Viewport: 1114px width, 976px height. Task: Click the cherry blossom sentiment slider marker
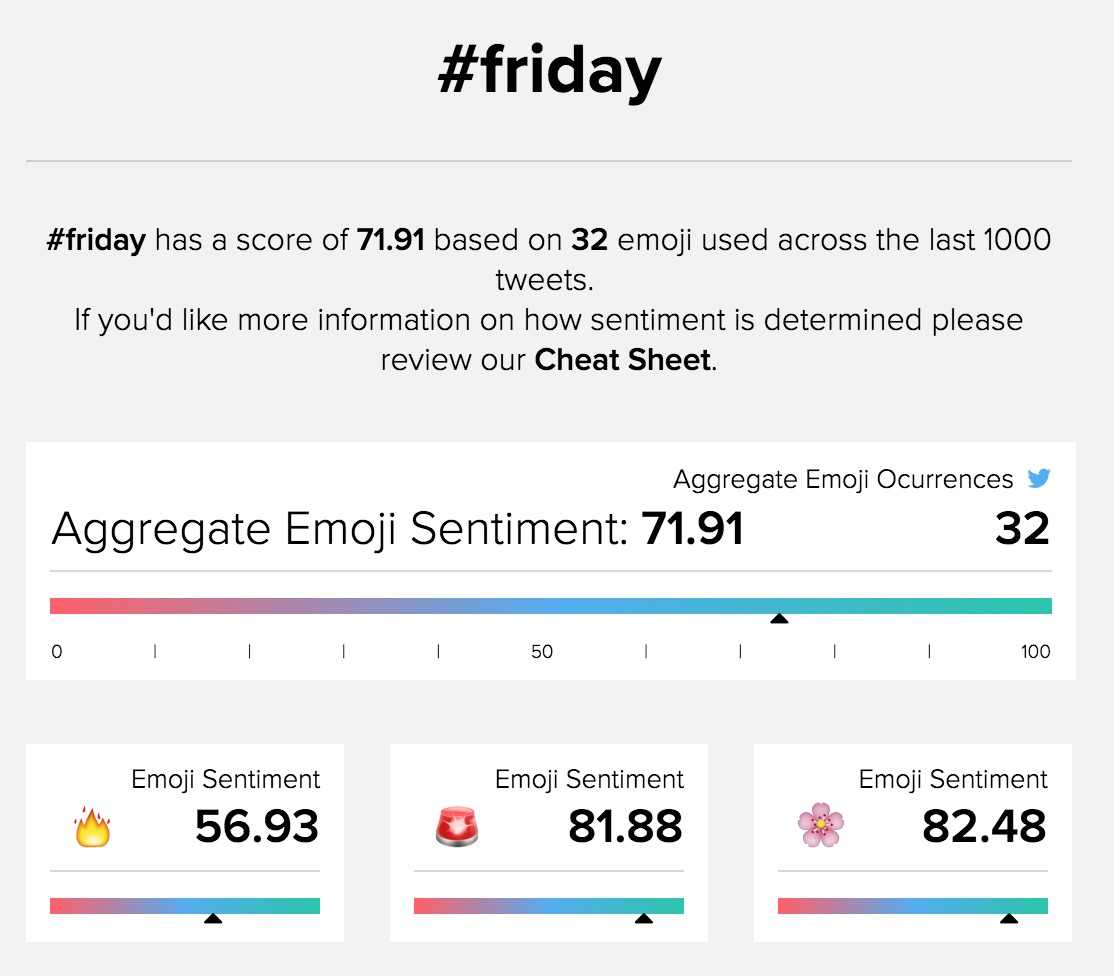[x=1009, y=918]
